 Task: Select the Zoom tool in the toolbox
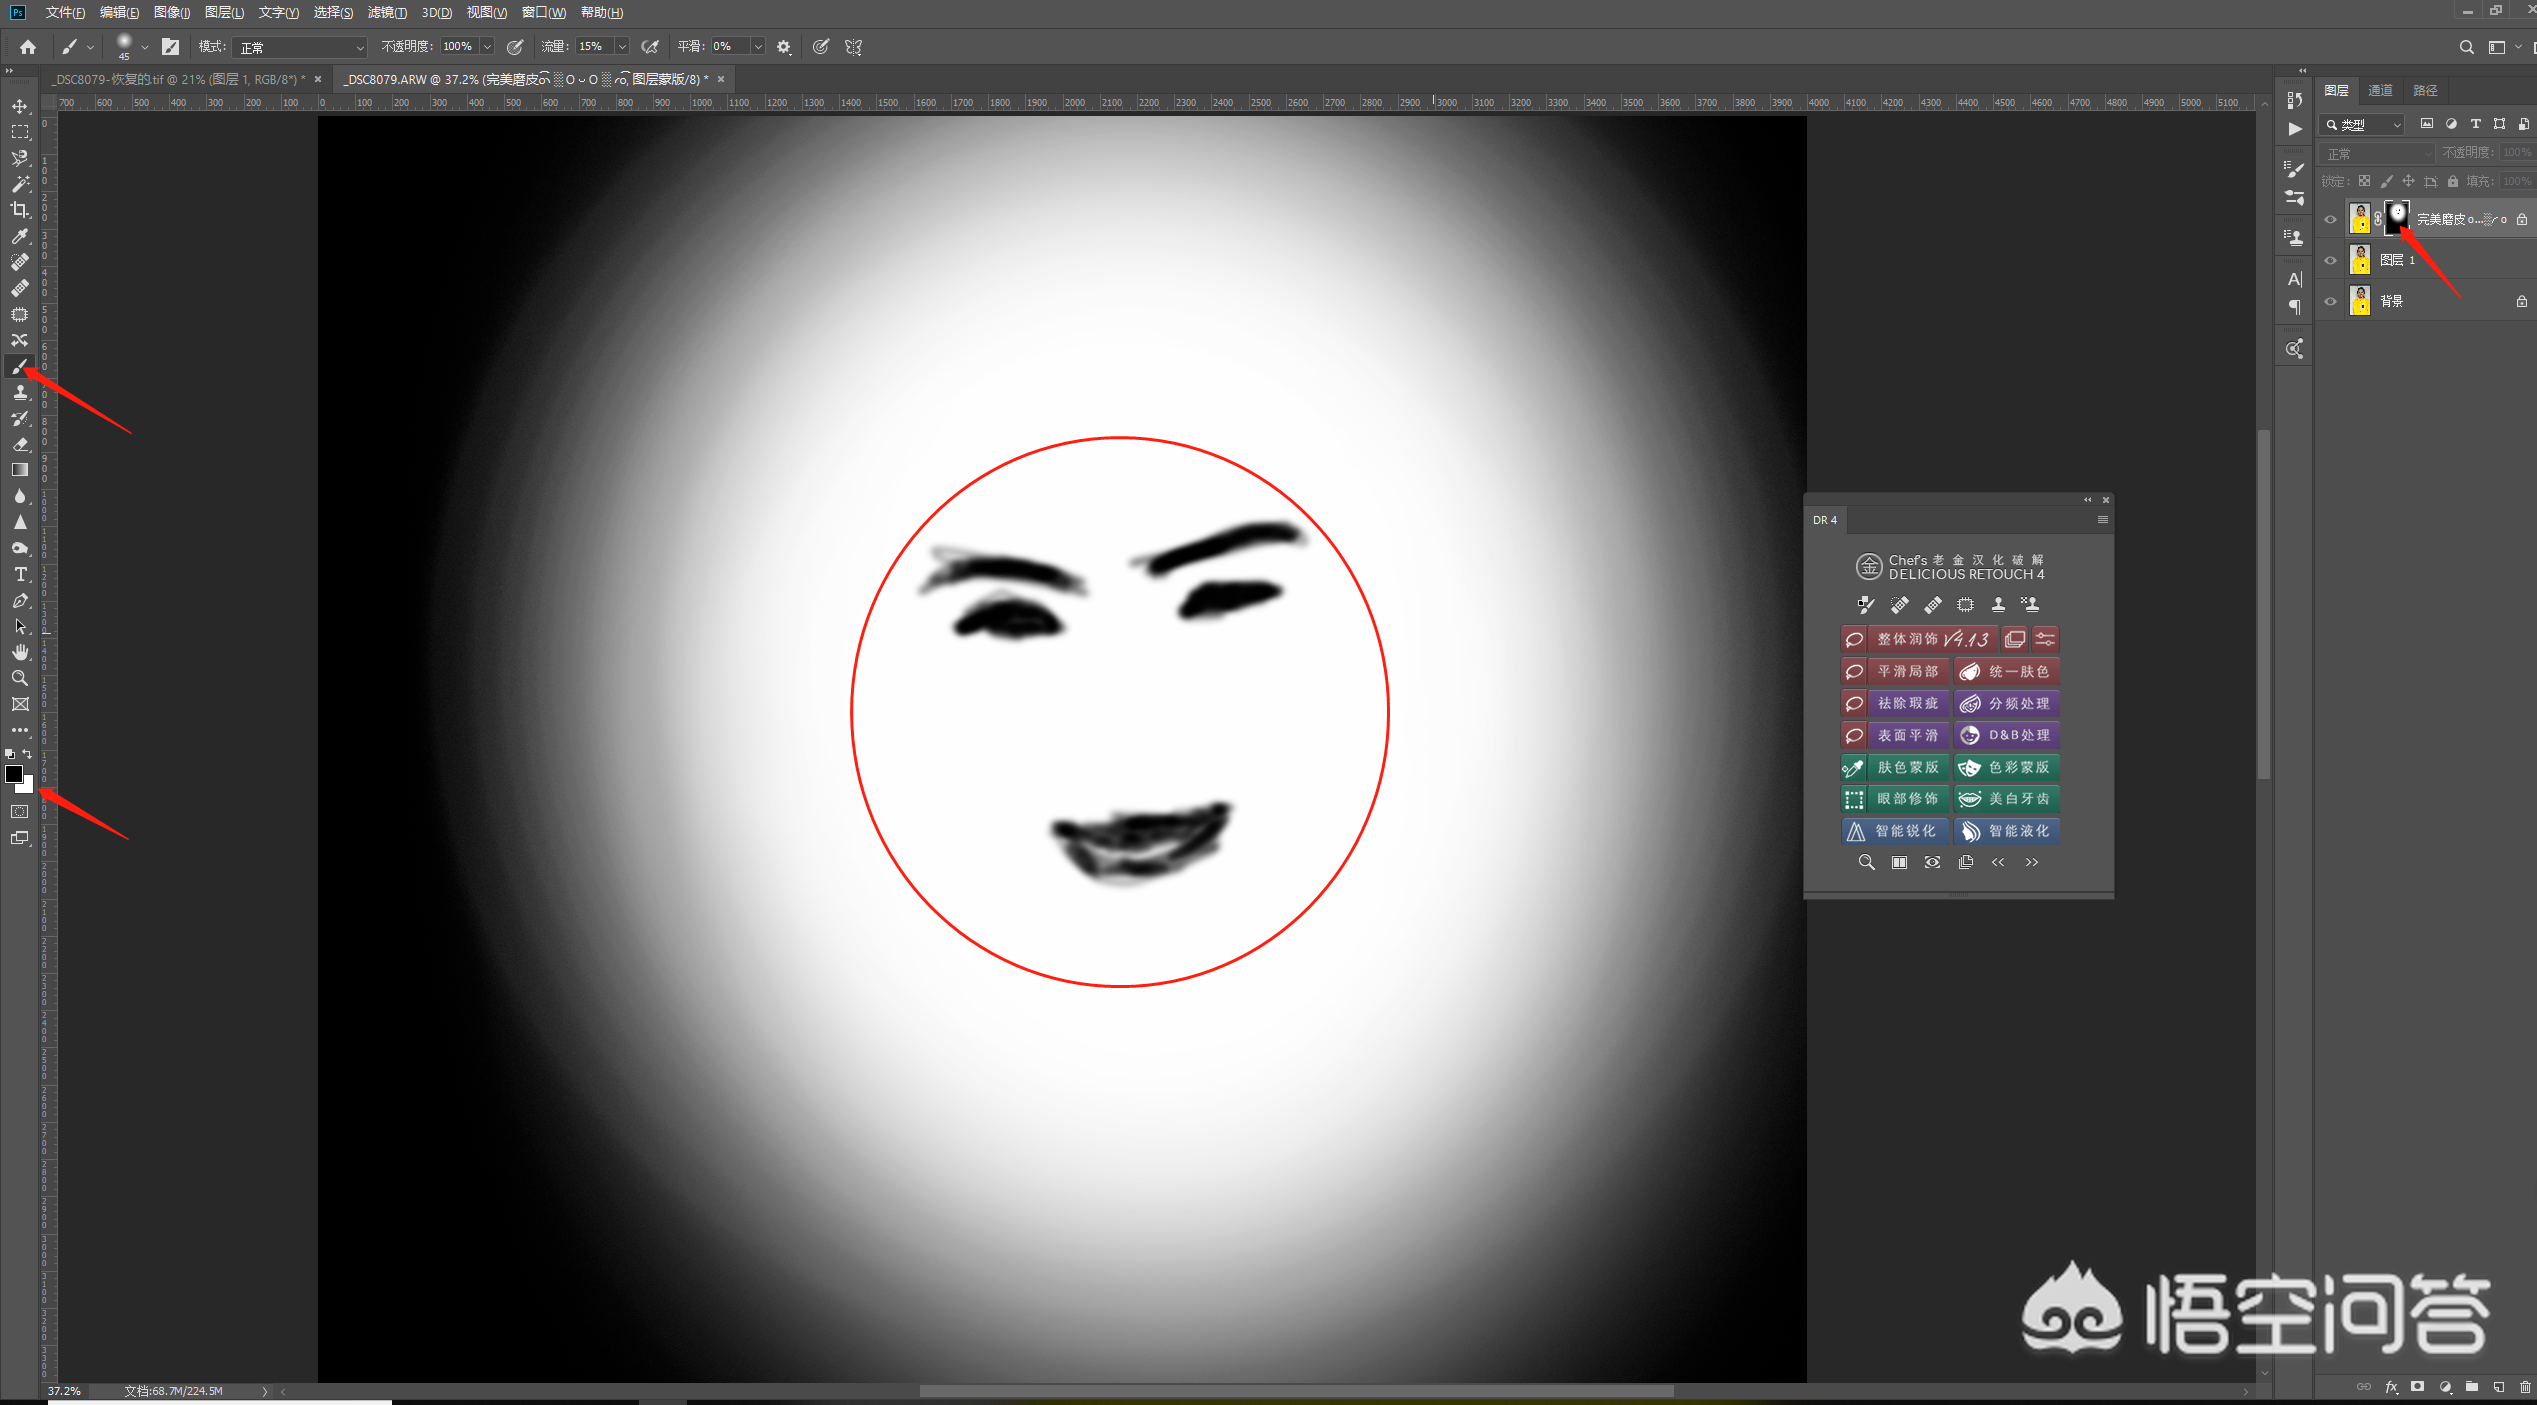20,678
